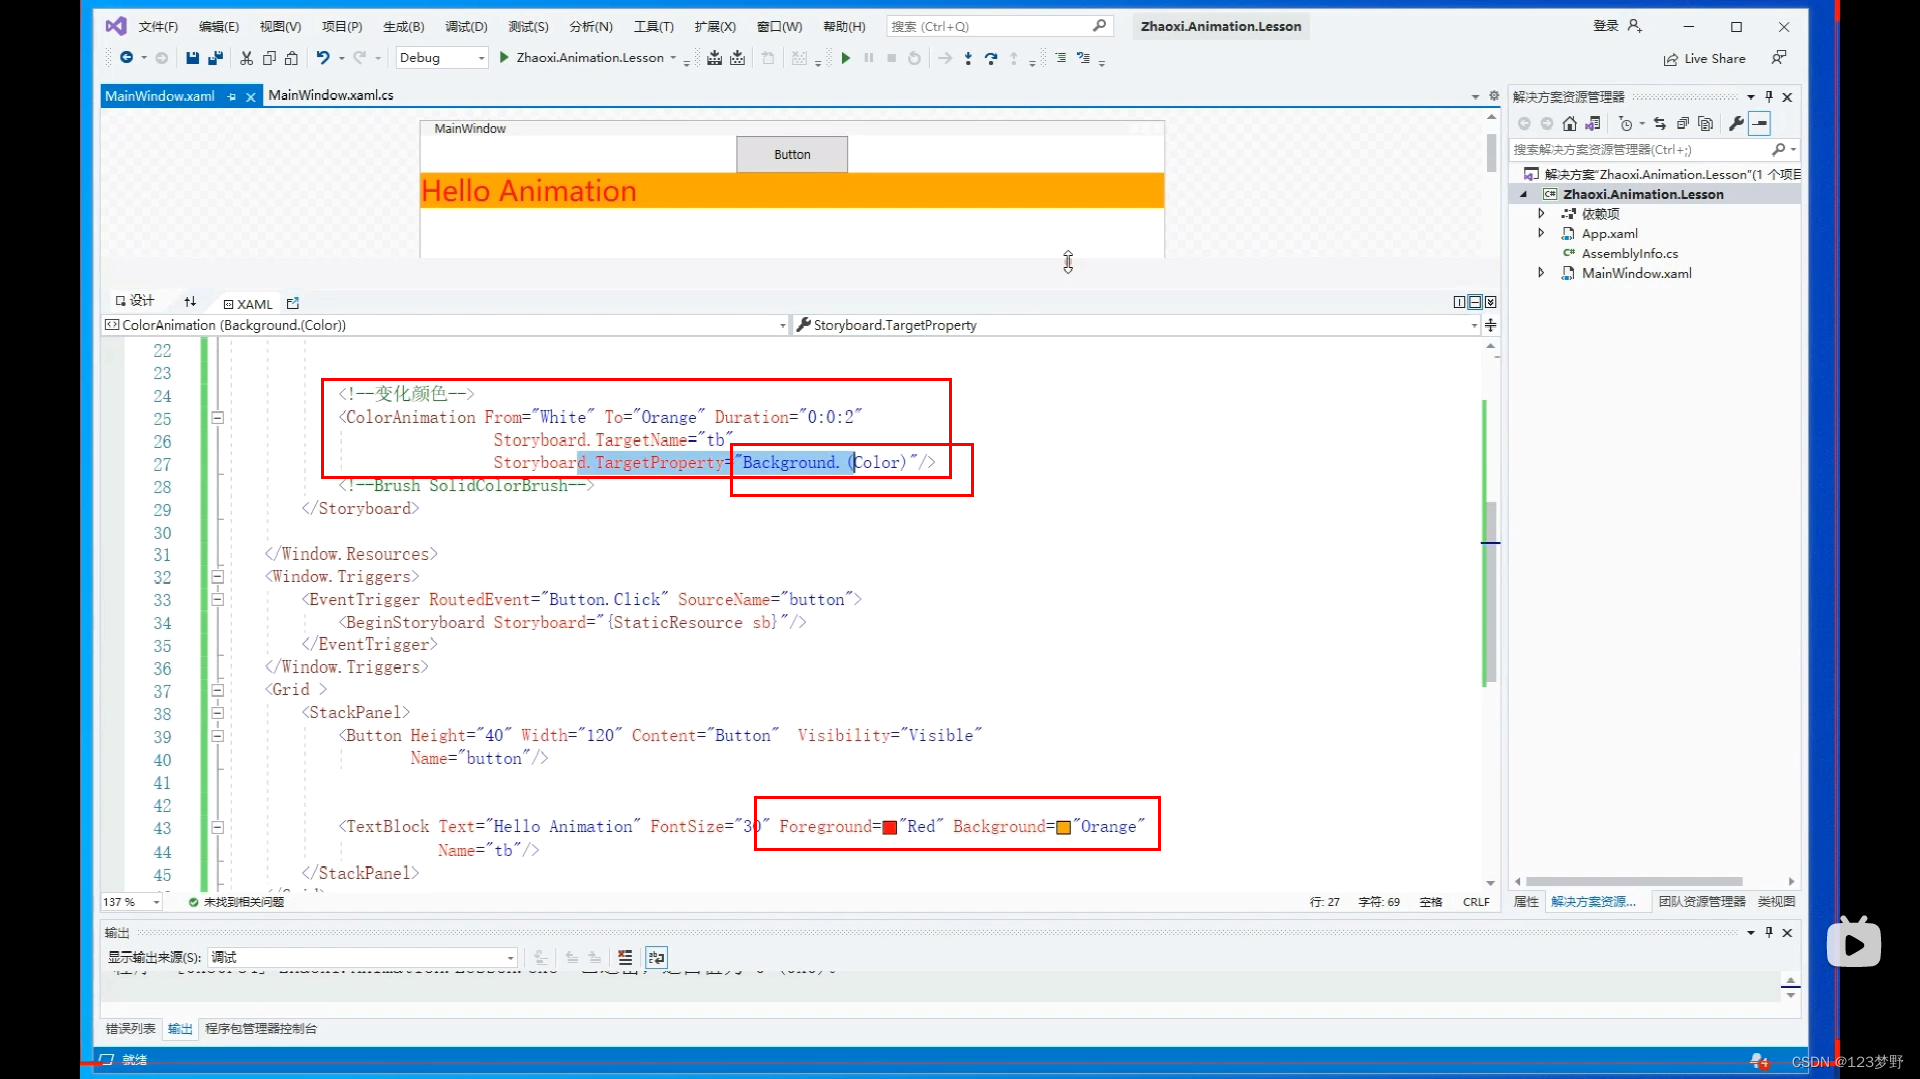Toggle Preview Selected Items button in Solution Explorer
1920x1079 pixels.
tap(1760, 124)
